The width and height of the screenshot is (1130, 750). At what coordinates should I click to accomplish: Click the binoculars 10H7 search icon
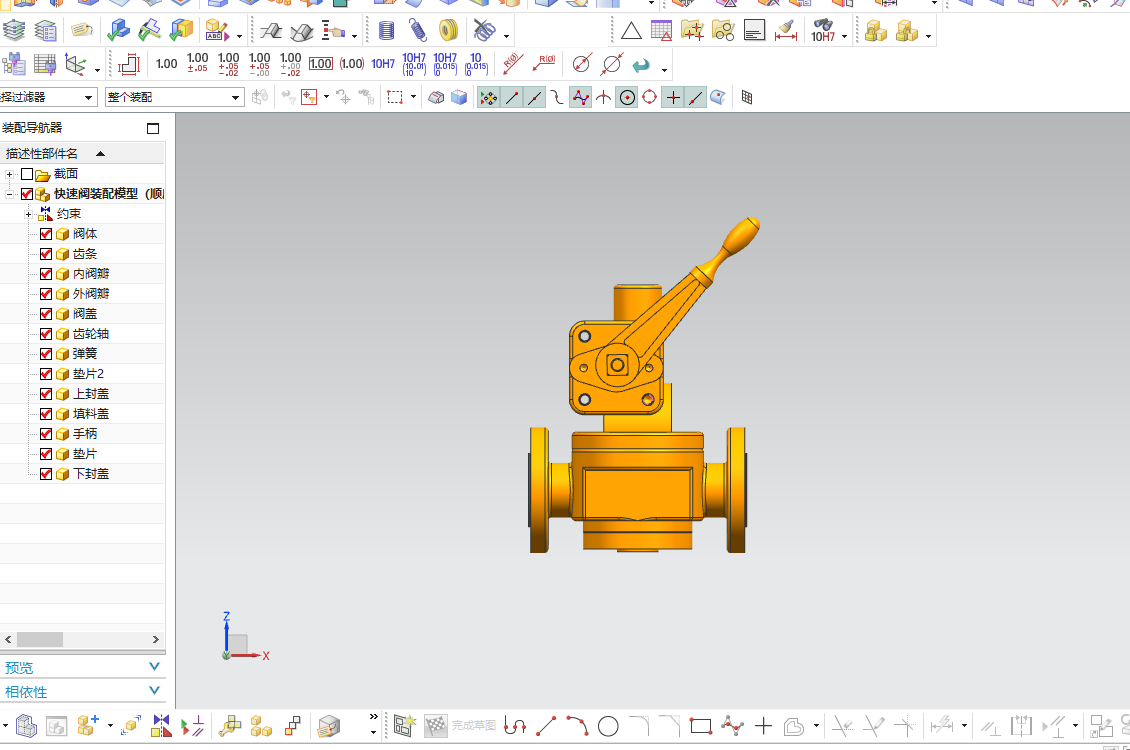pyautogui.click(x=823, y=31)
